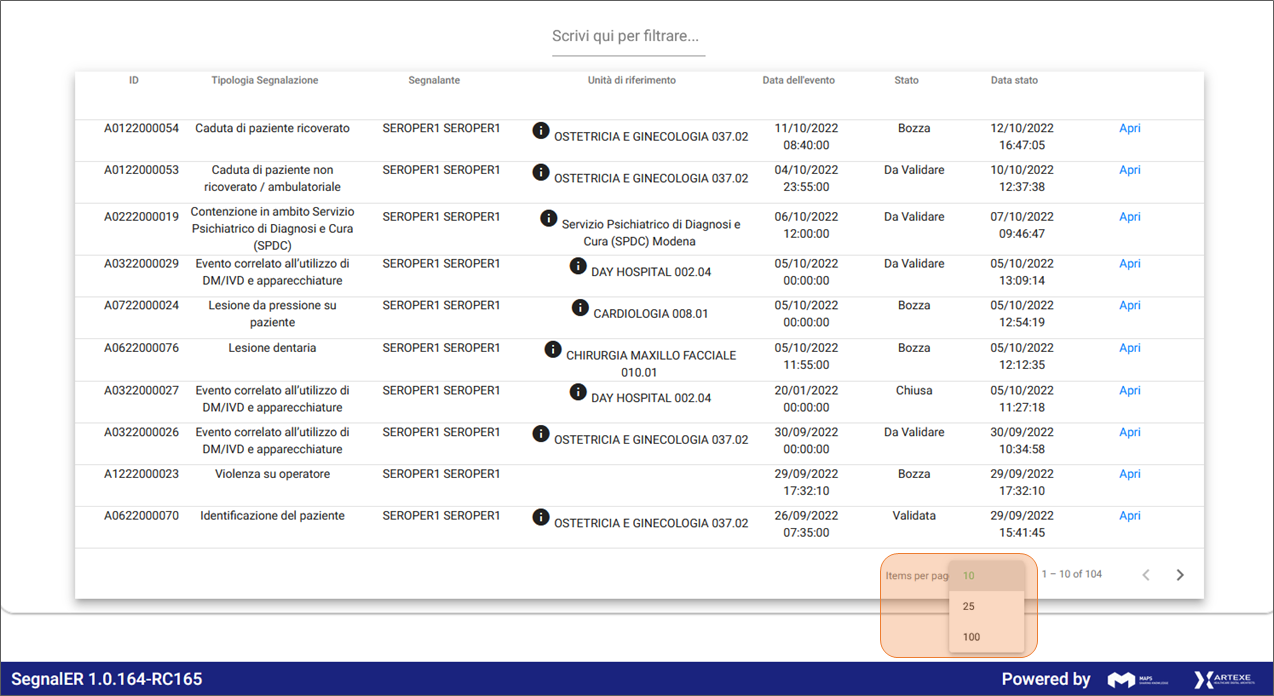Viewport: 1274px width, 696px height.
Task: Sort table by Stato column header
Action: point(906,80)
